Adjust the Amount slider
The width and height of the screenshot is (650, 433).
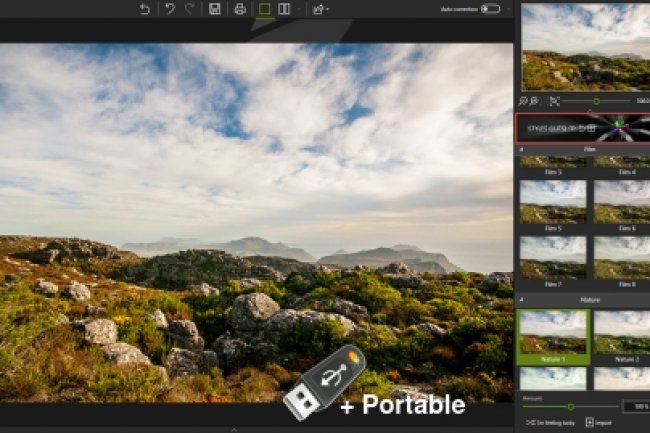tap(570, 406)
